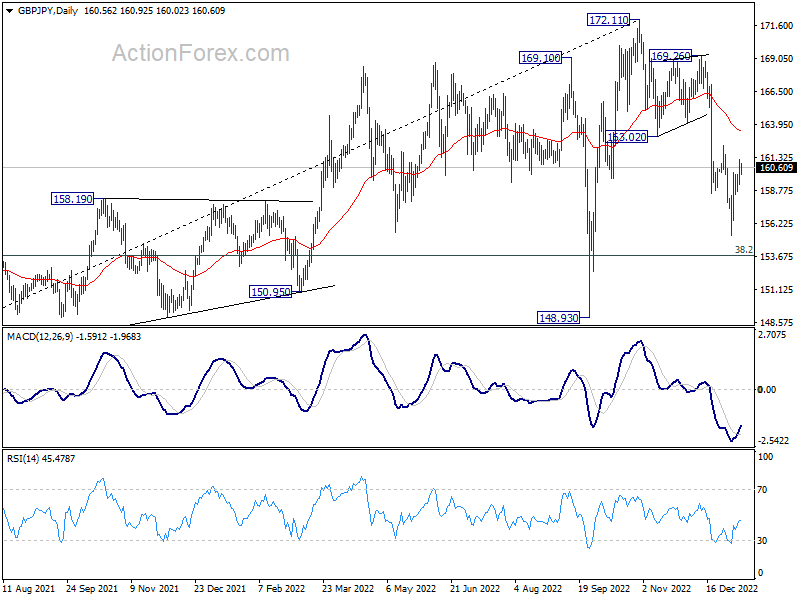Viewport: 800px width, 600px height.
Task: Click the GBPJPY,Daily chart title text
Action: [48, 11]
